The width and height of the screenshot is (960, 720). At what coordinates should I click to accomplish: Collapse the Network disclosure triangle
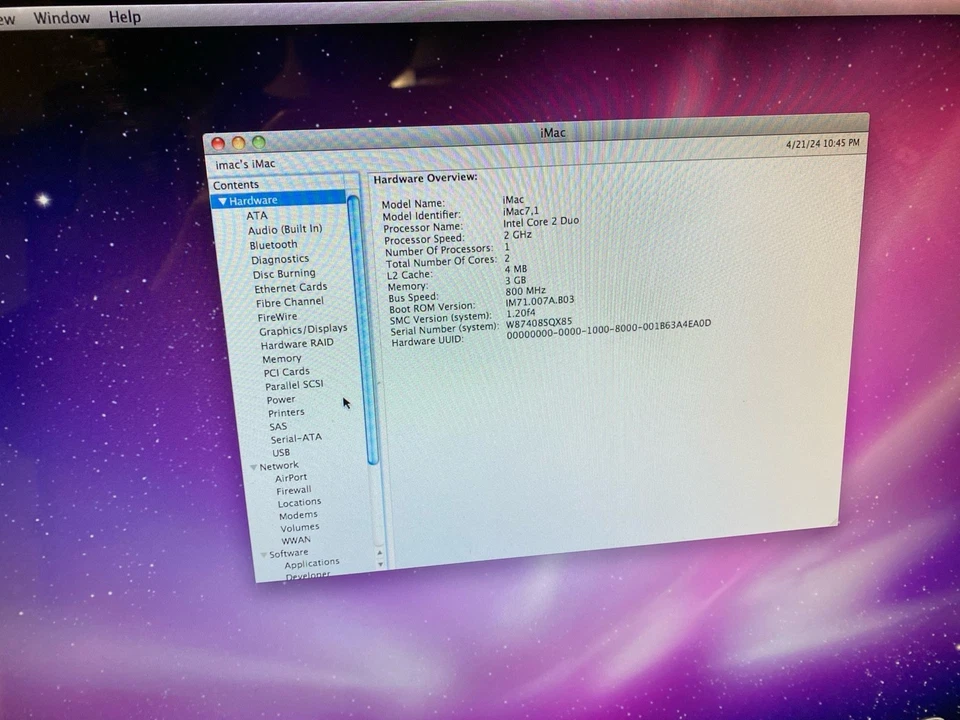(252, 465)
